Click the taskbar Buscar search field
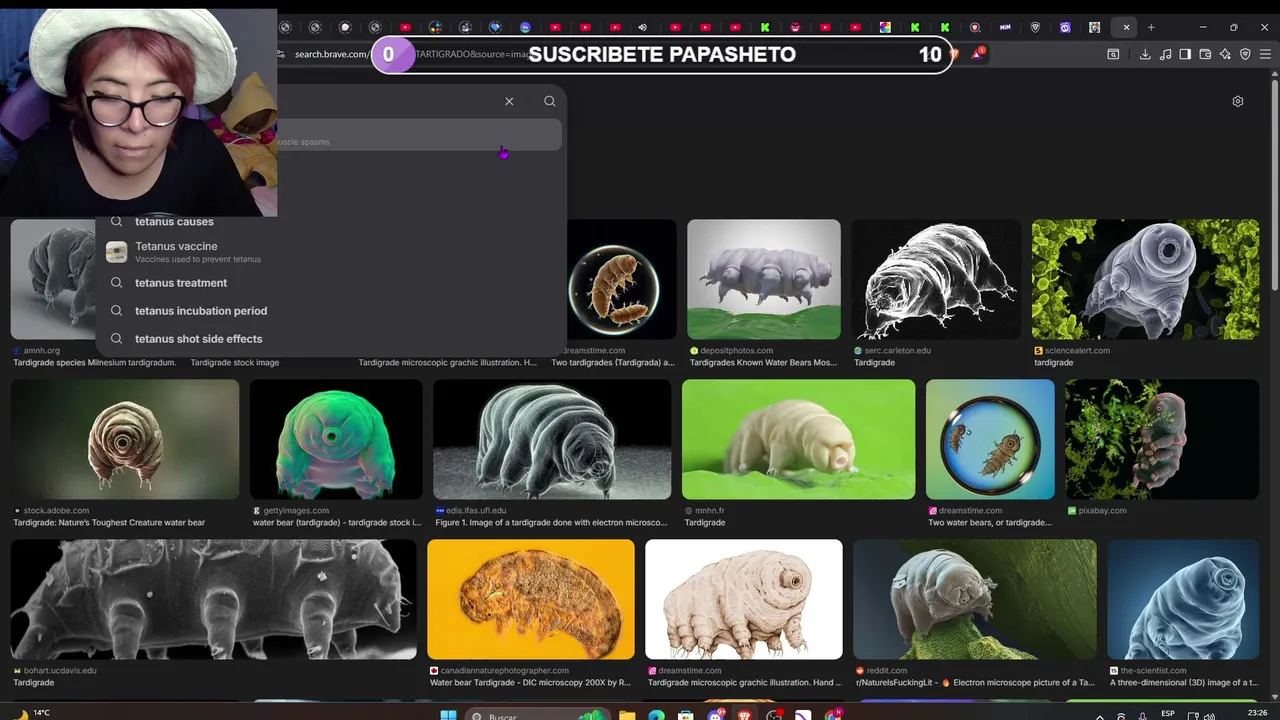This screenshot has height=720, width=1280. (538, 716)
